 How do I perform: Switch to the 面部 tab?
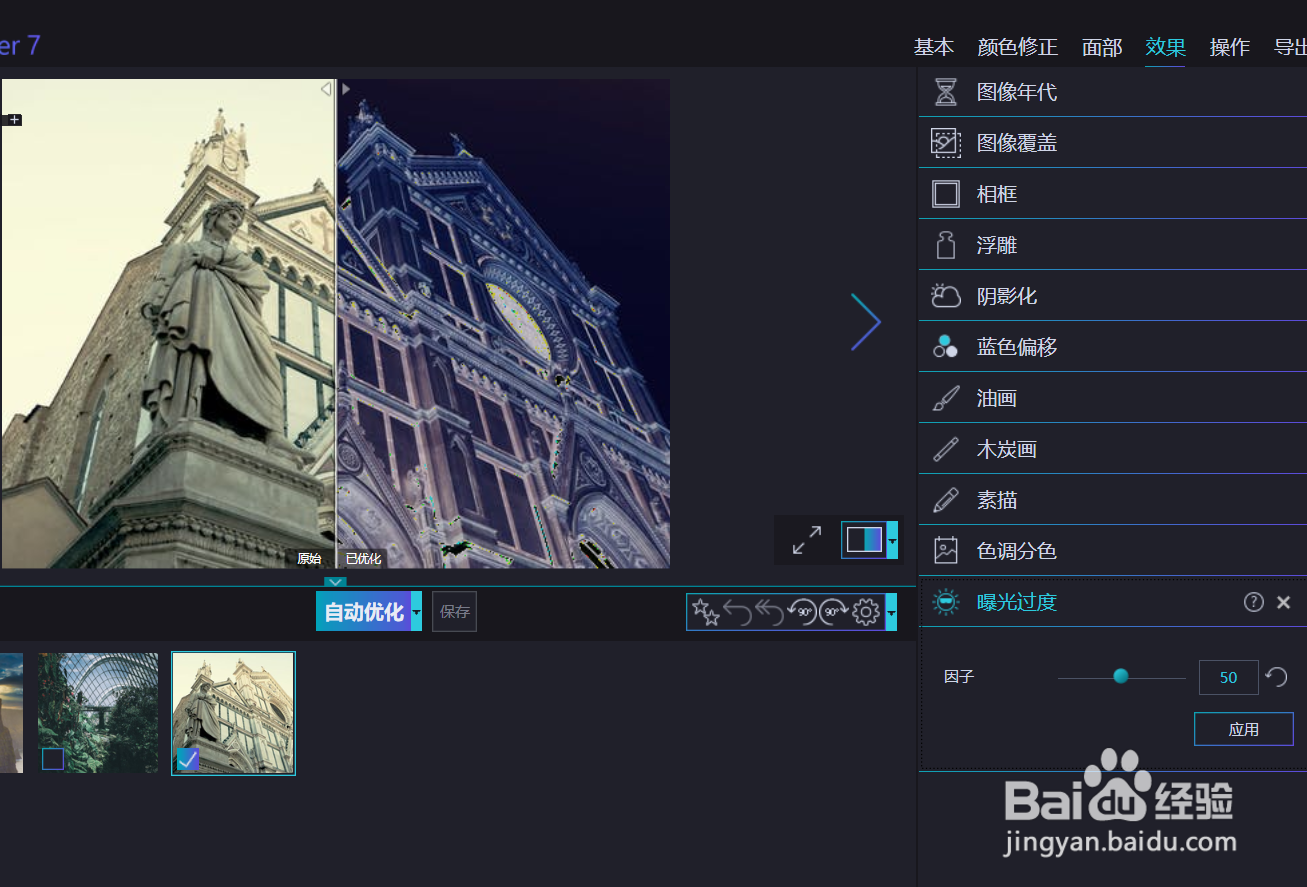[x=1102, y=47]
